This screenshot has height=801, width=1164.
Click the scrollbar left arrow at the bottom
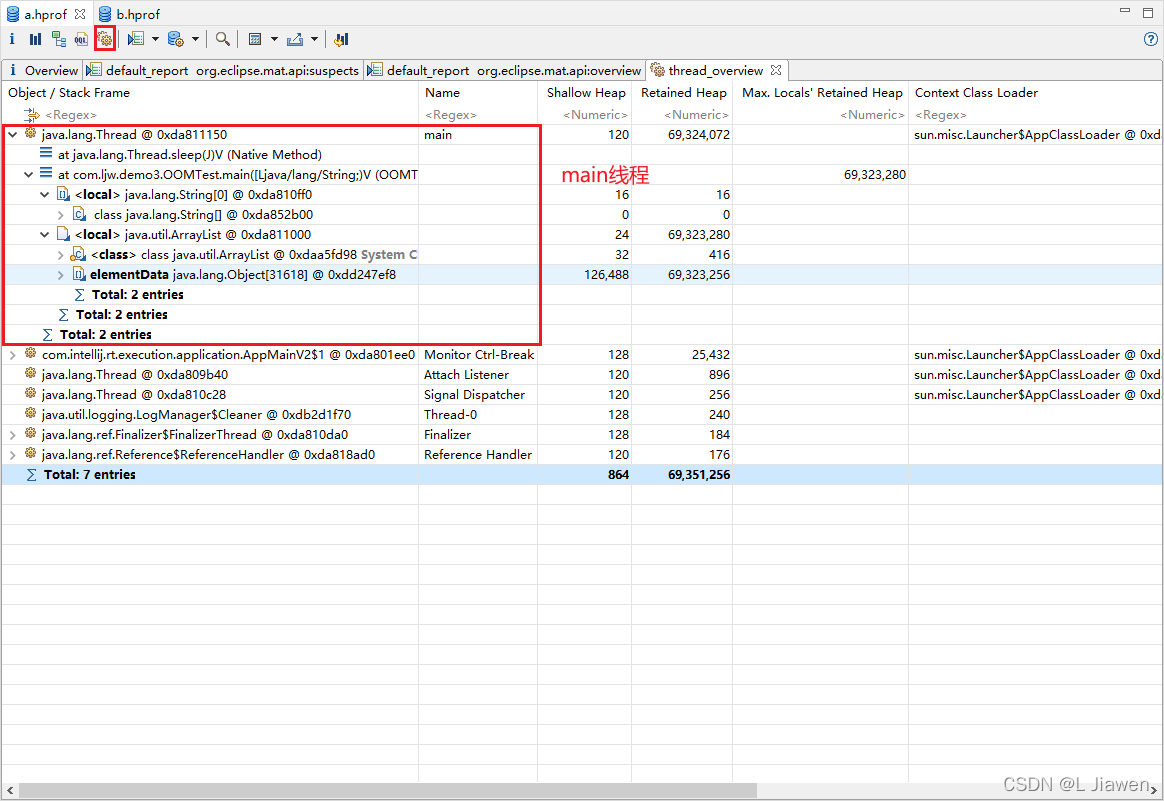[10, 790]
